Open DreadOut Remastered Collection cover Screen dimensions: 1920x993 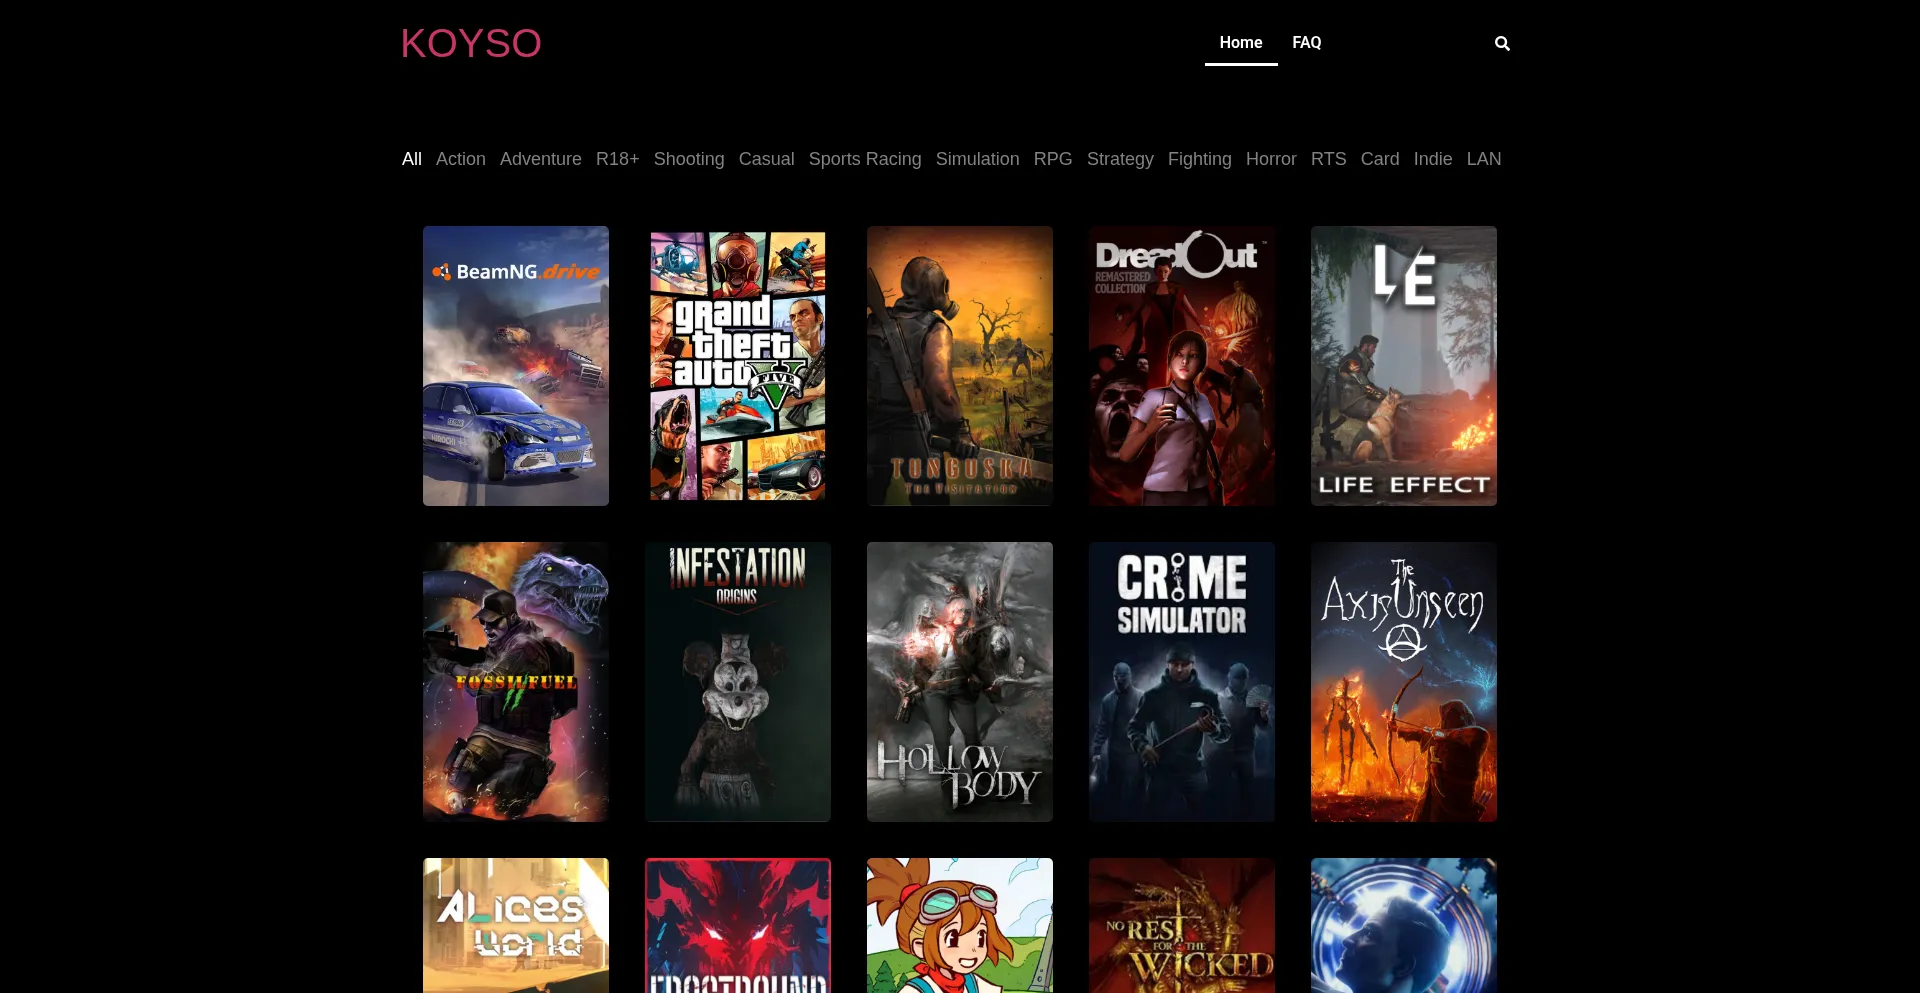coord(1182,366)
